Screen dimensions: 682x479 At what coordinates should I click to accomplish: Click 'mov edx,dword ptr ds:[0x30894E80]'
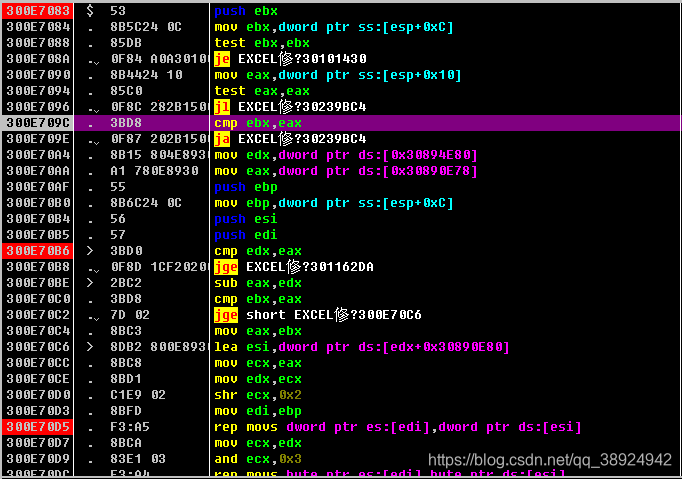pos(346,155)
